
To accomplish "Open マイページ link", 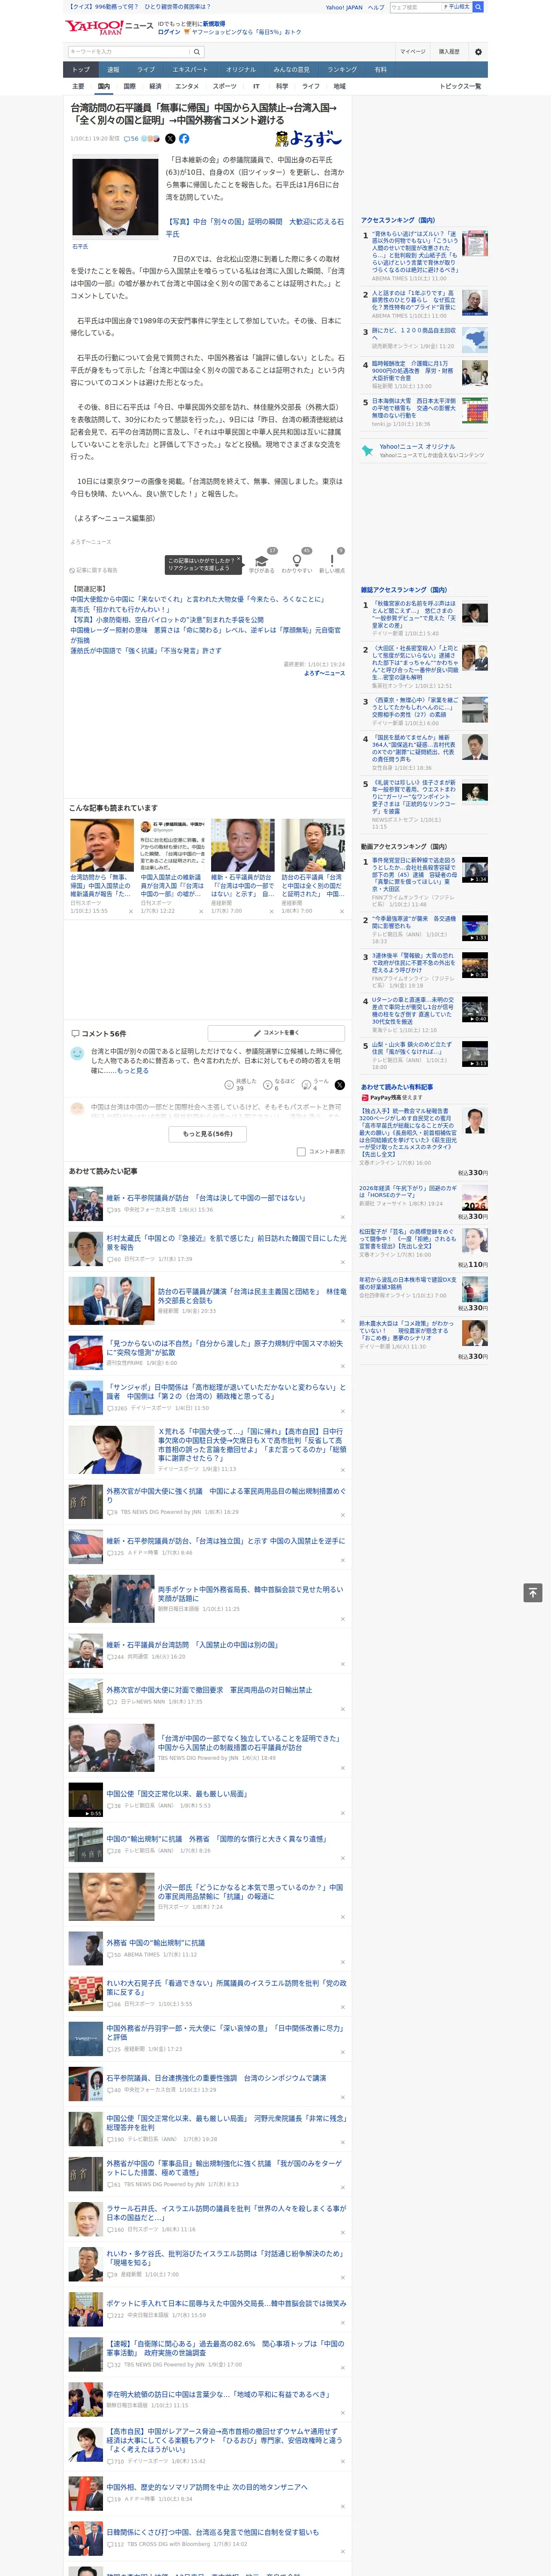I will click(412, 52).
